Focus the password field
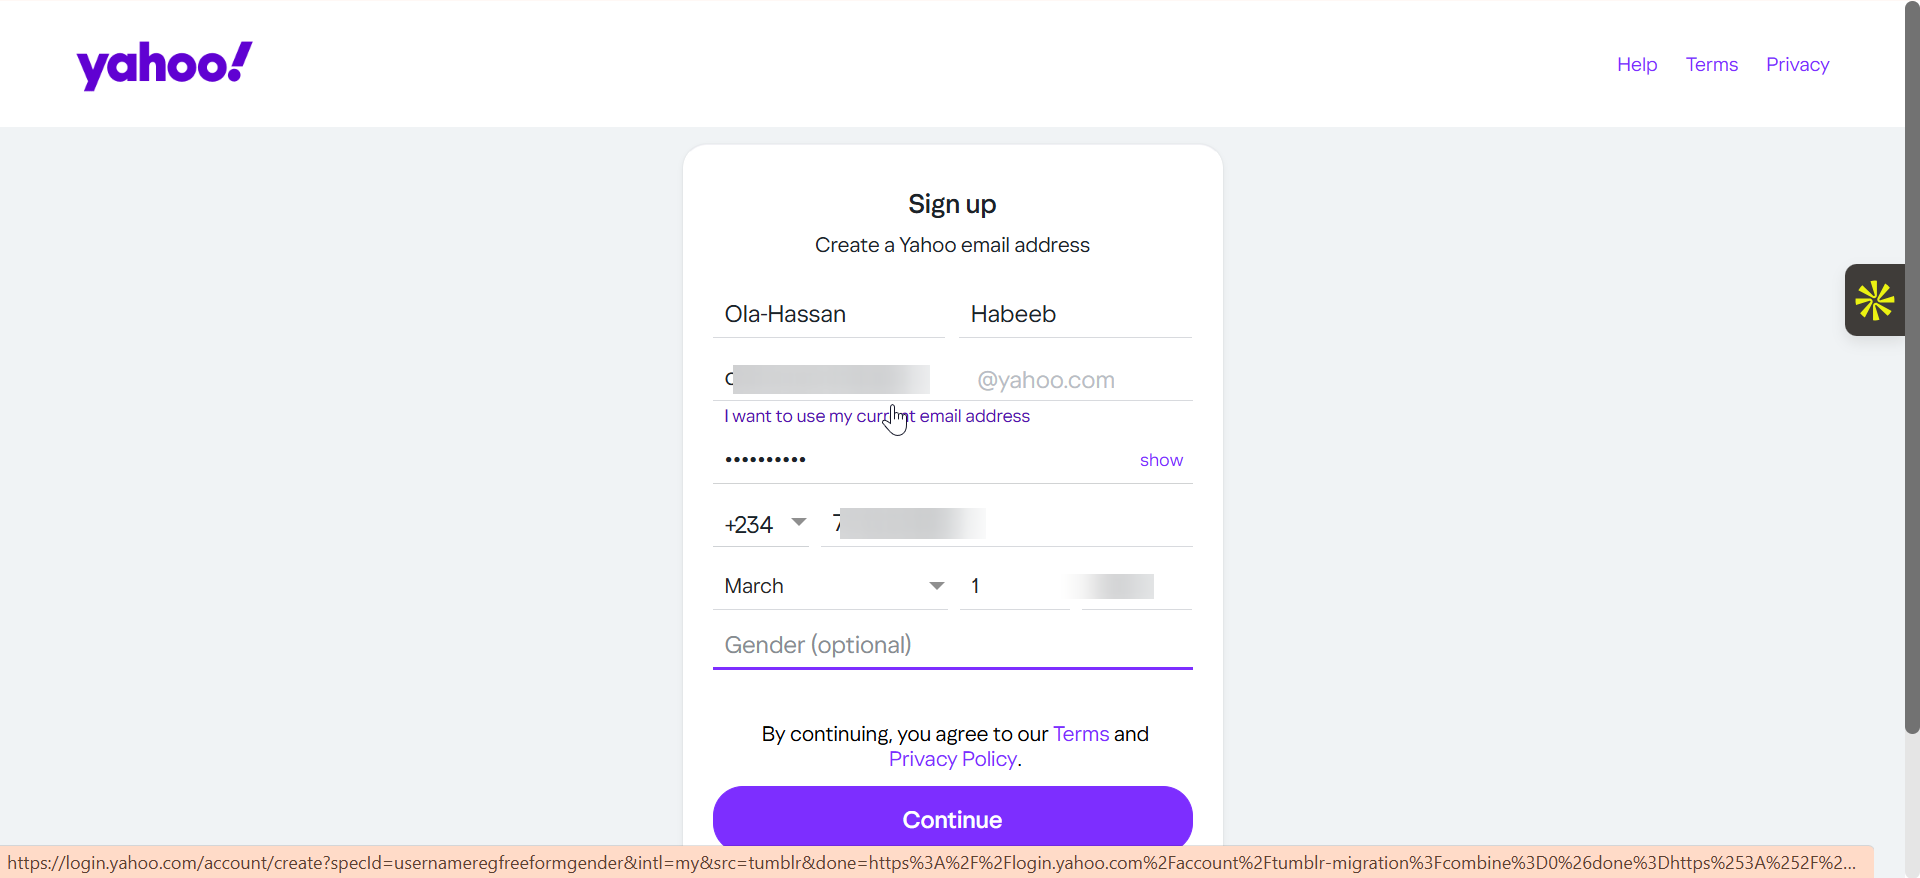The image size is (1920, 878). pyautogui.click(x=920, y=460)
